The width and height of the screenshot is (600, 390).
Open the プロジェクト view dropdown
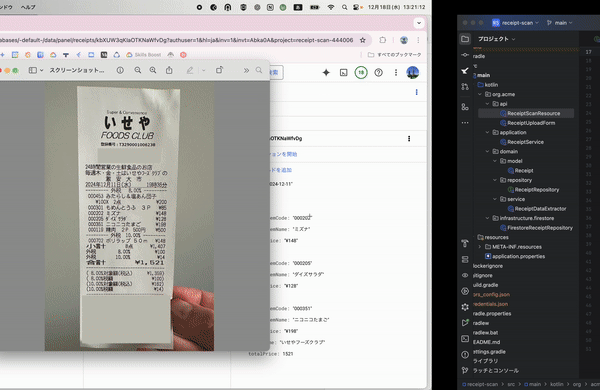(x=496, y=39)
